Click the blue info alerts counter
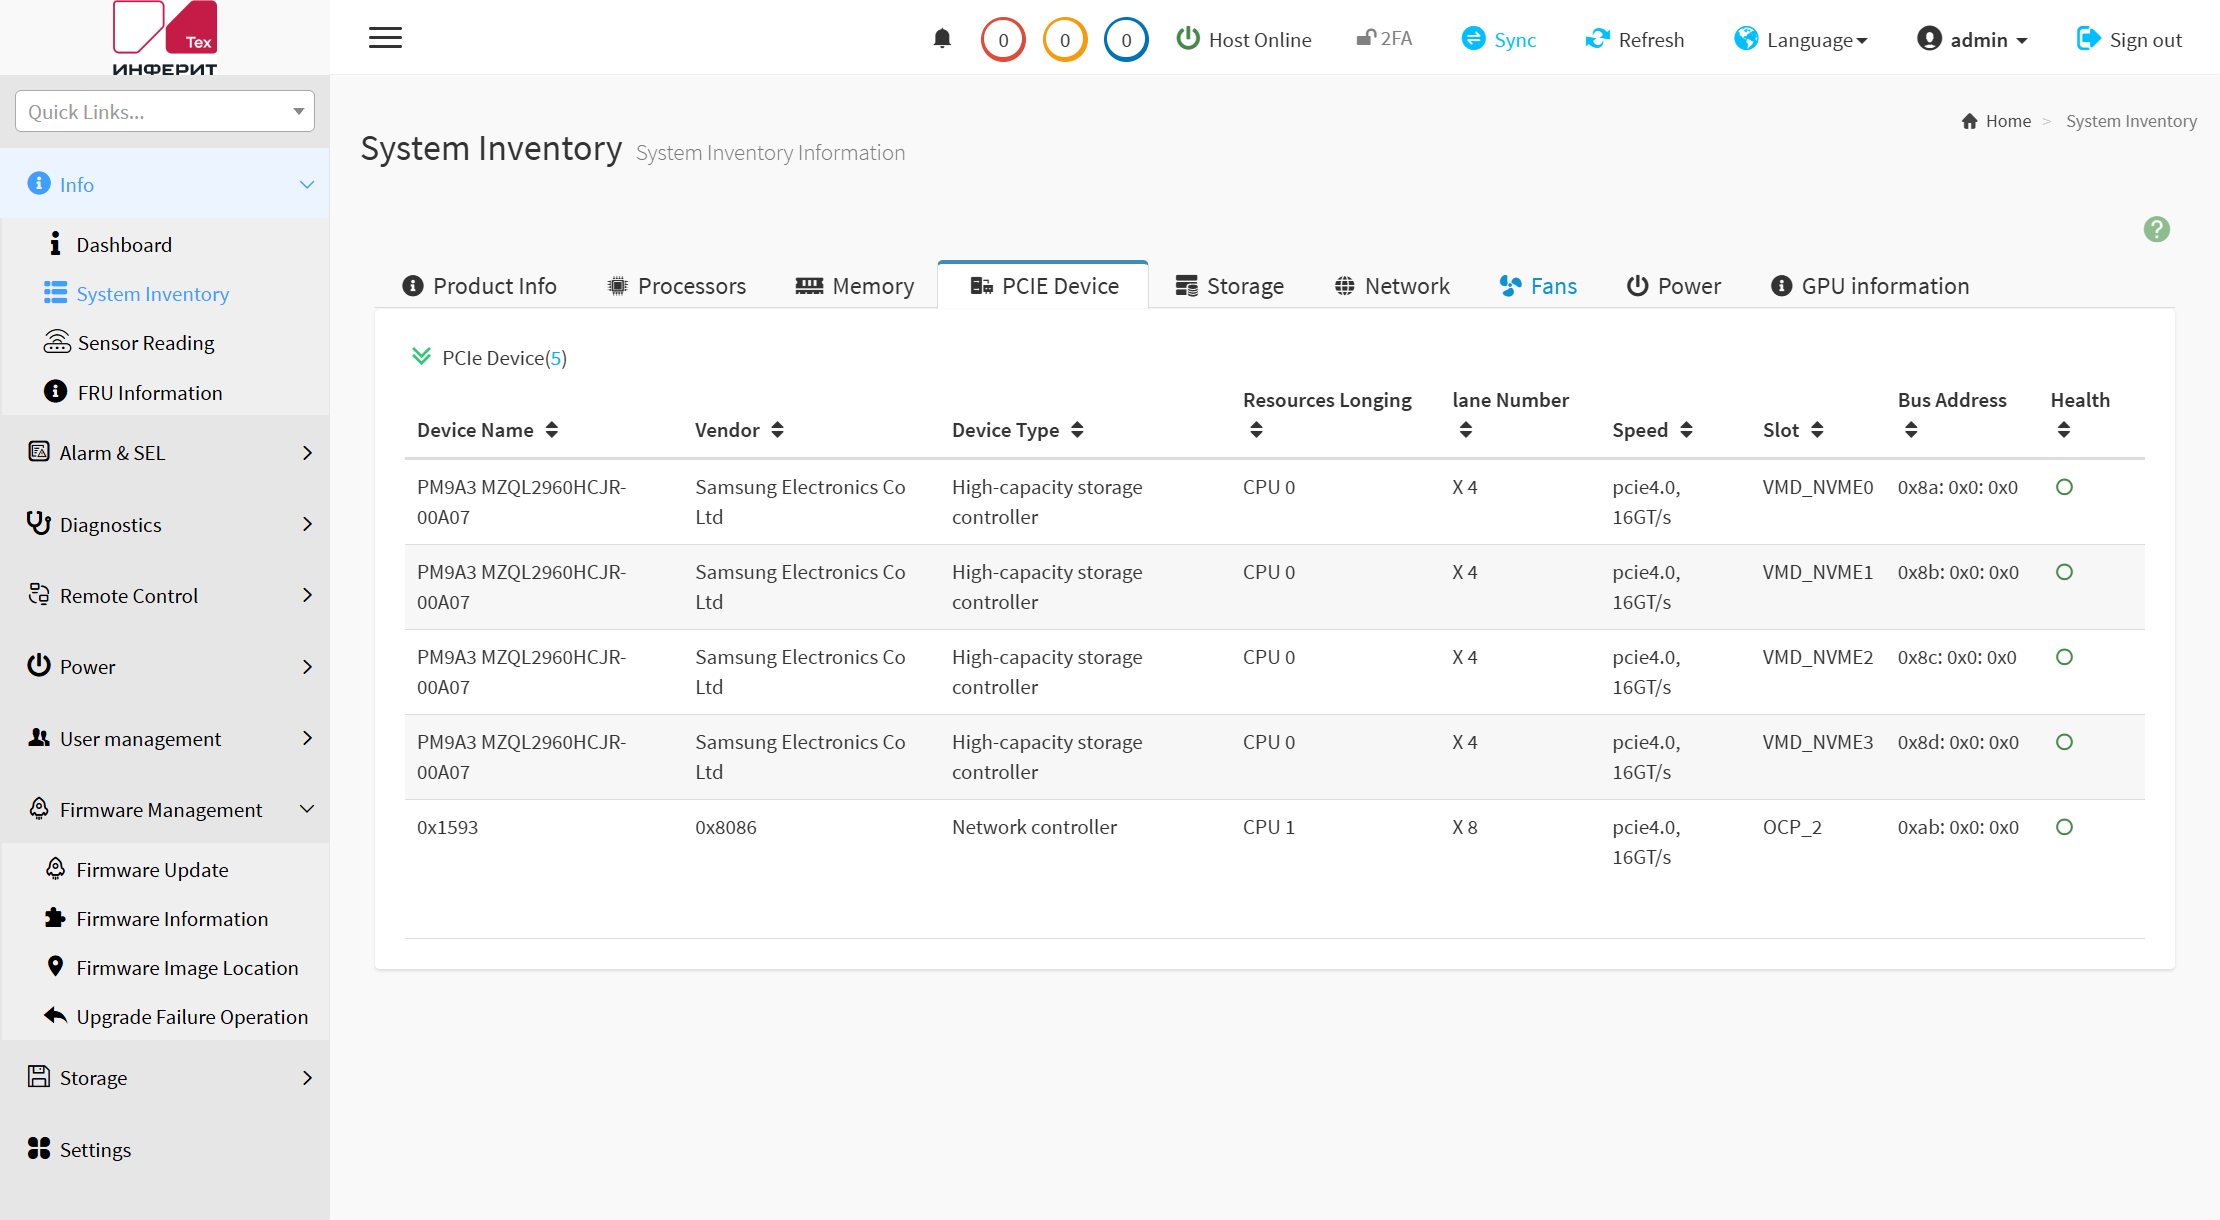2220x1220 pixels. coord(1126,40)
